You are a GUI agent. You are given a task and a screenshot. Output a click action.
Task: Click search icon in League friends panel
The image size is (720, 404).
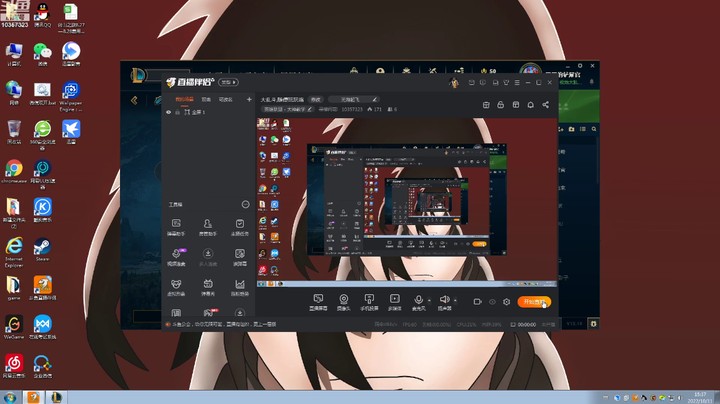[x=594, y=129]
